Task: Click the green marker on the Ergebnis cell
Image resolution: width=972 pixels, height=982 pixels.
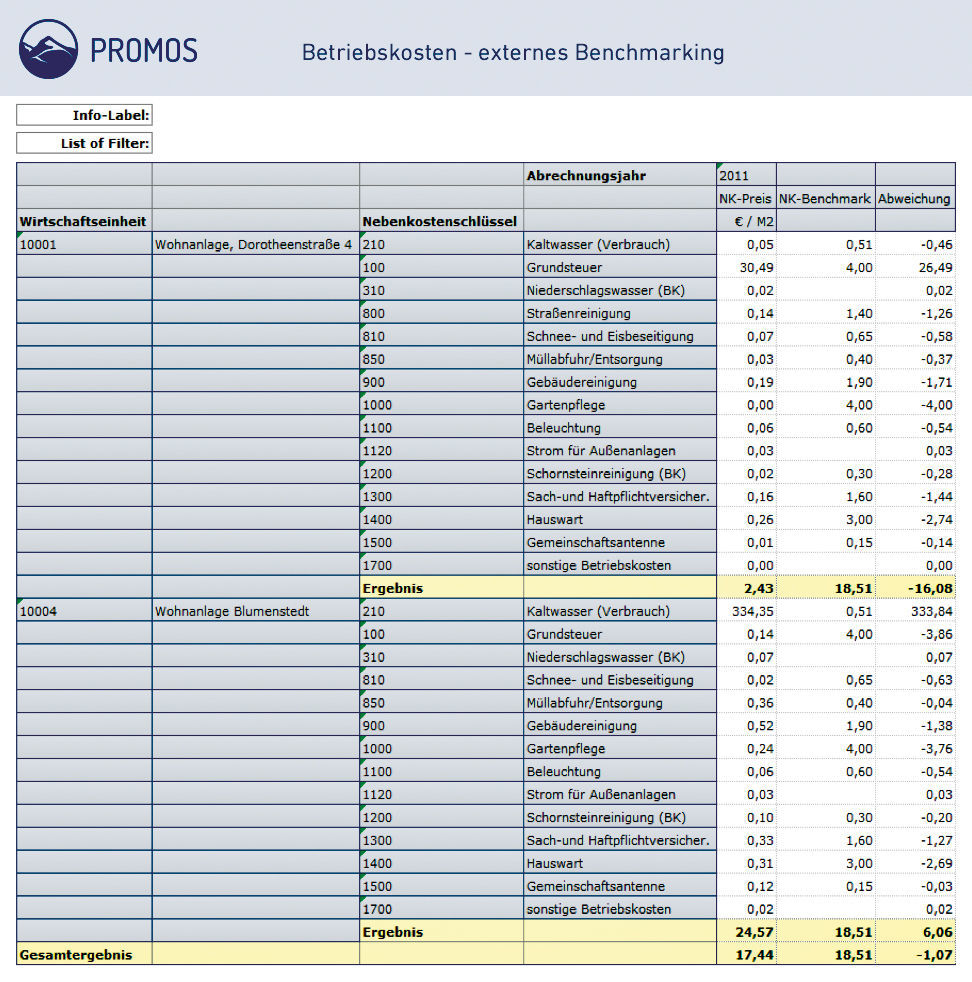Action: (x=363, y=581)
